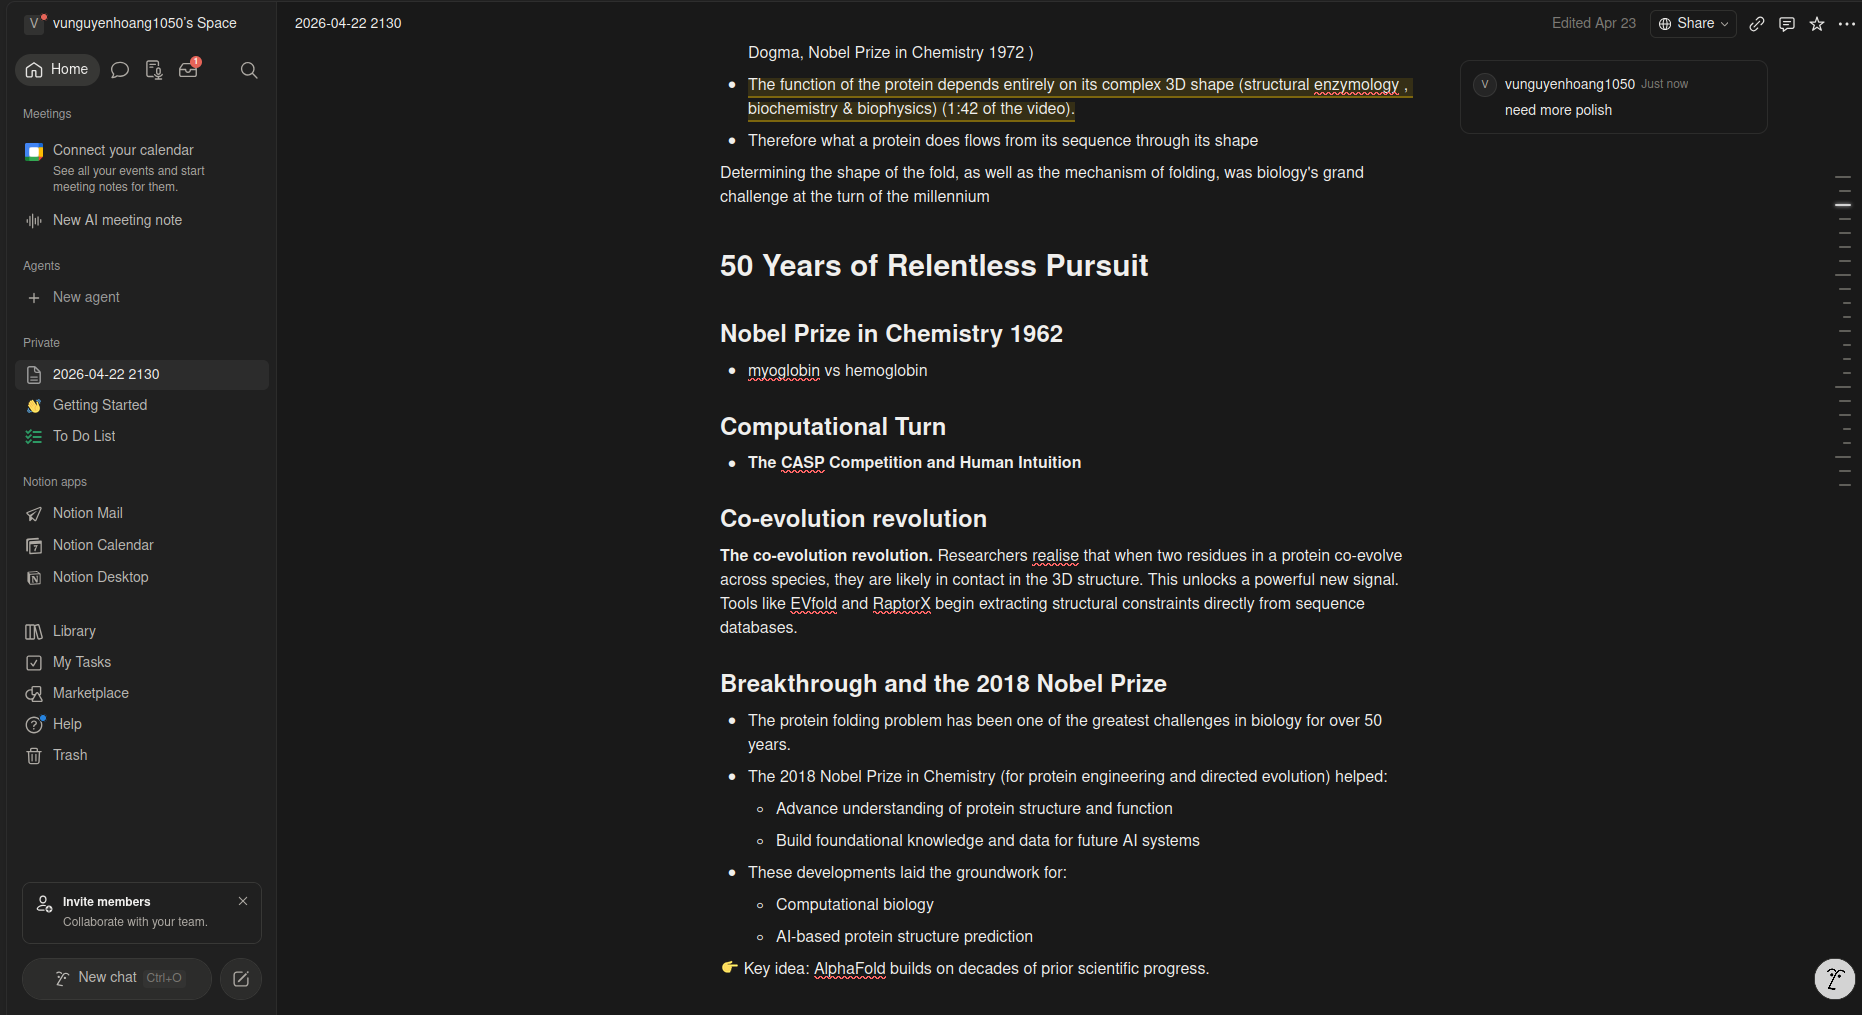Click the New chat button
This screenshot has height=1015, width=1862.
tap(117, 978)
